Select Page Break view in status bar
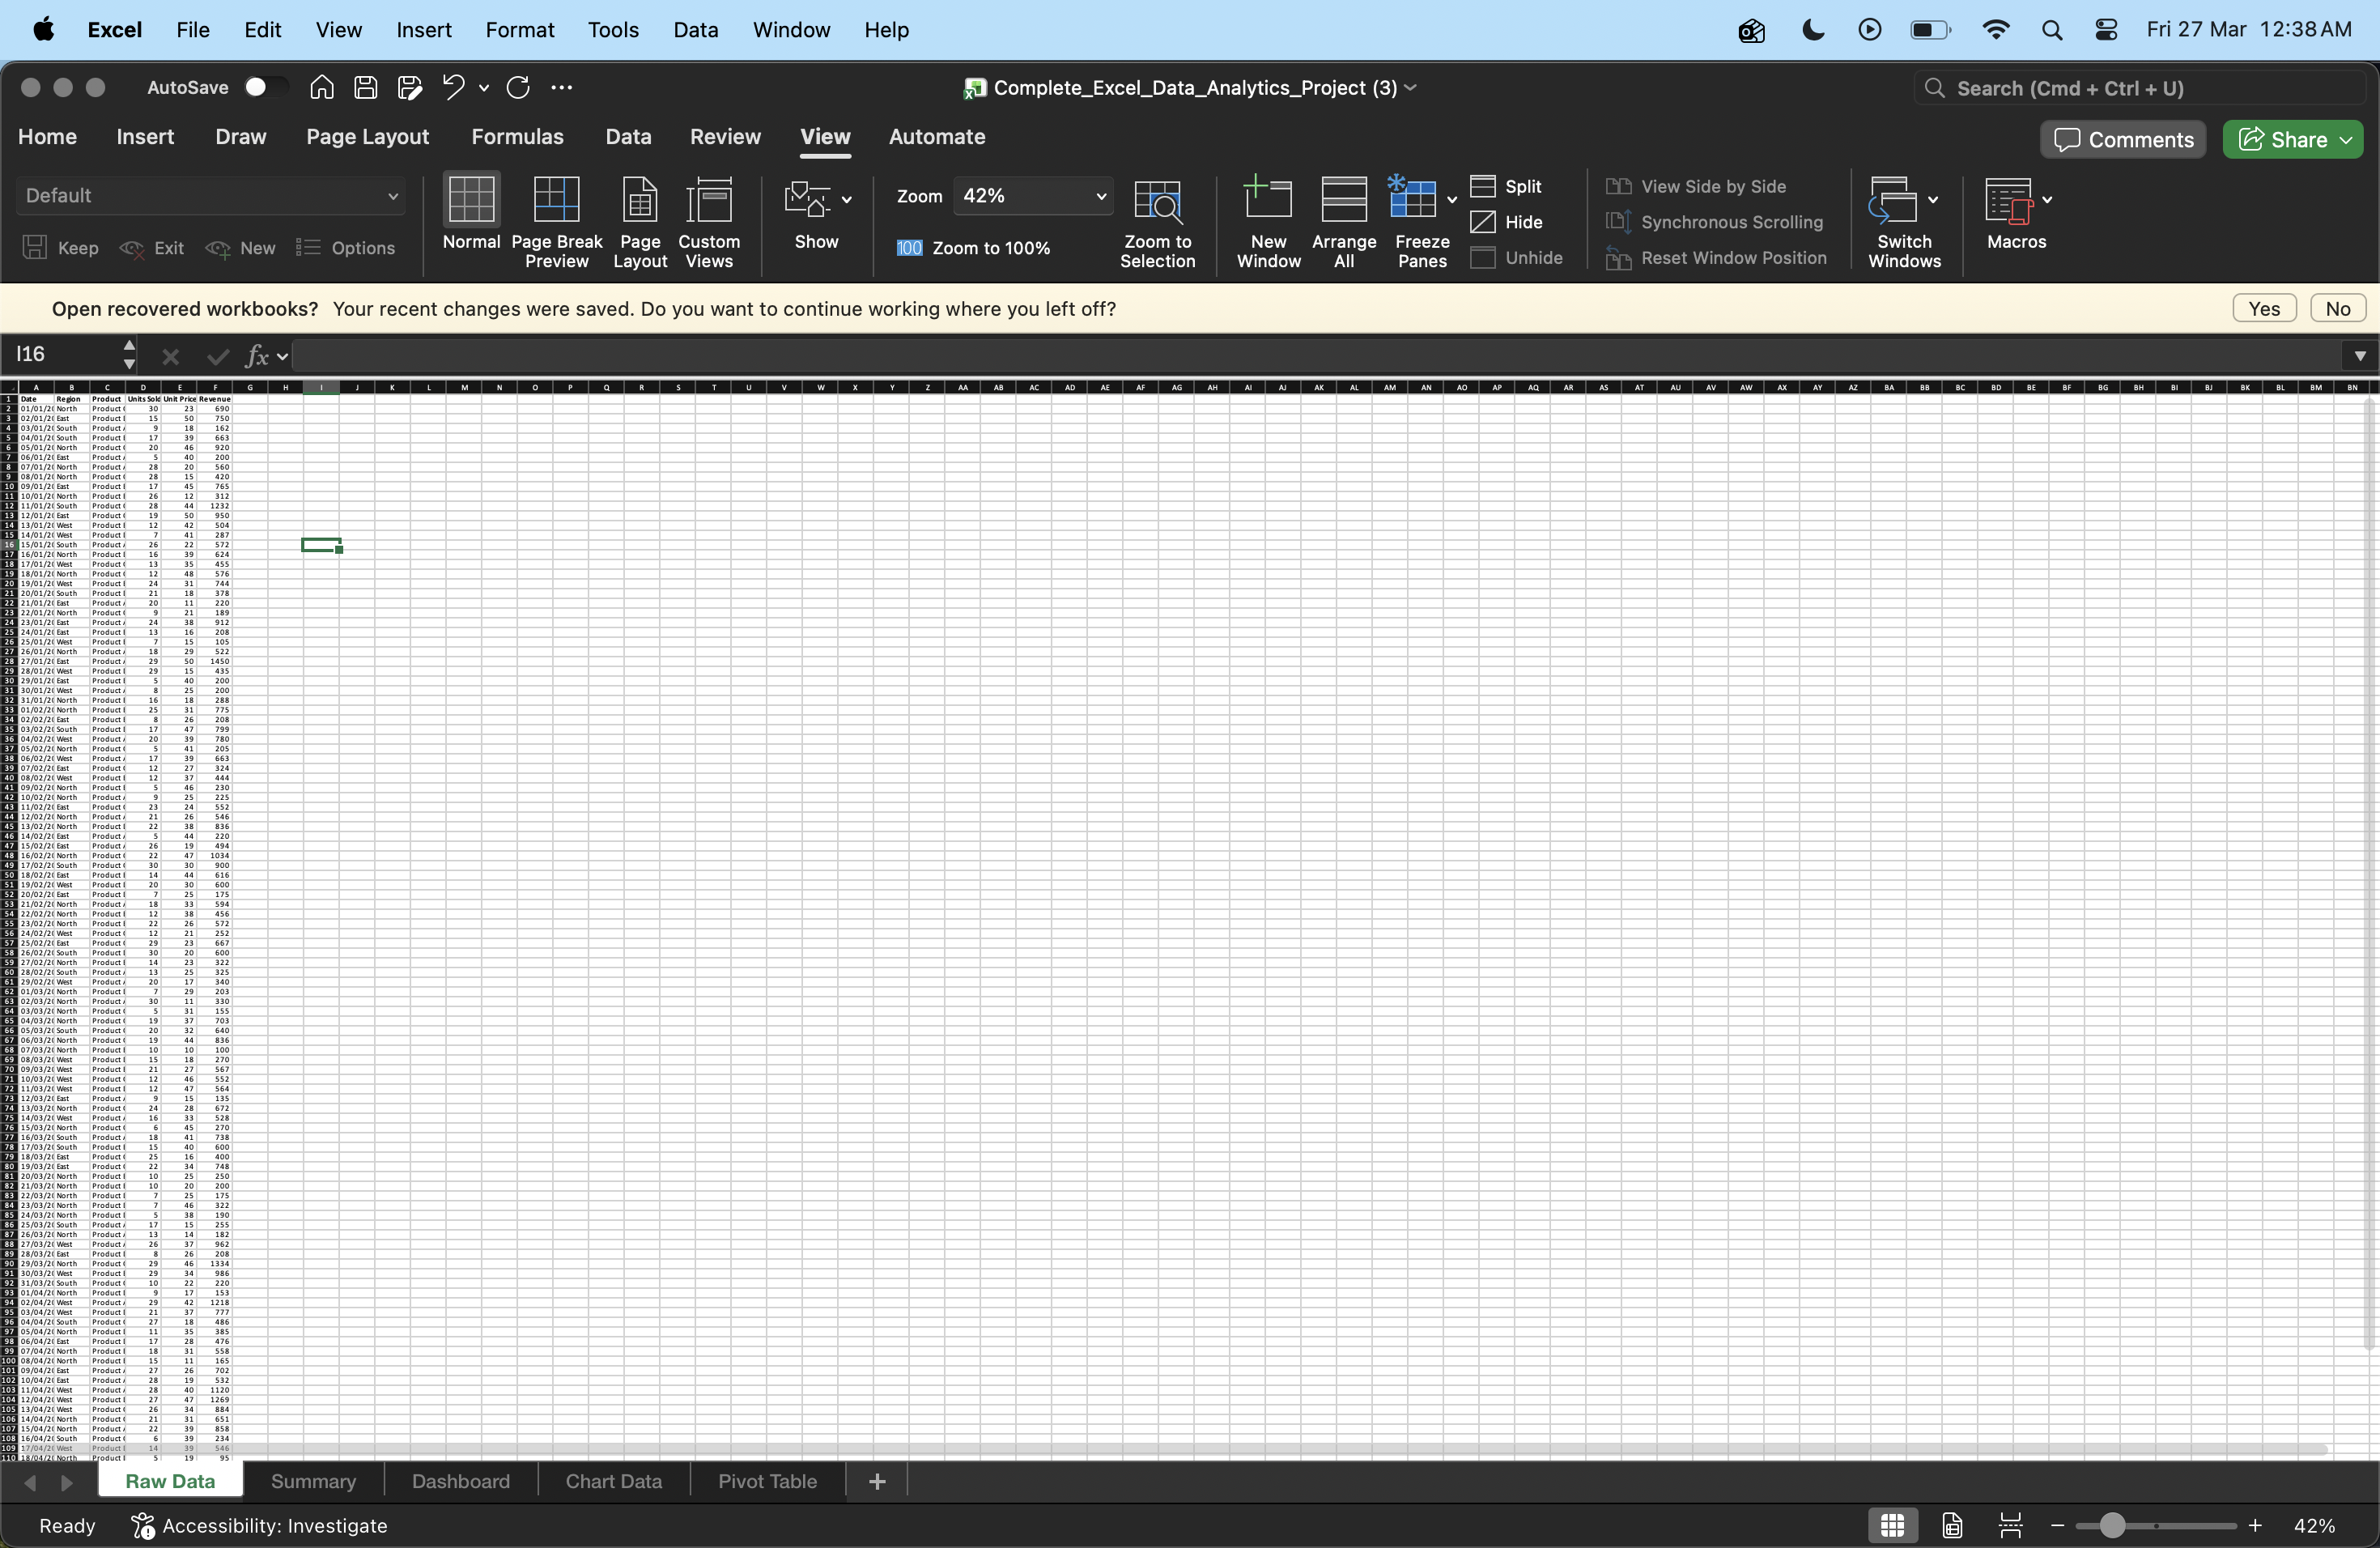This screenshot has width=2380, height=1548. point(2010,1525)
